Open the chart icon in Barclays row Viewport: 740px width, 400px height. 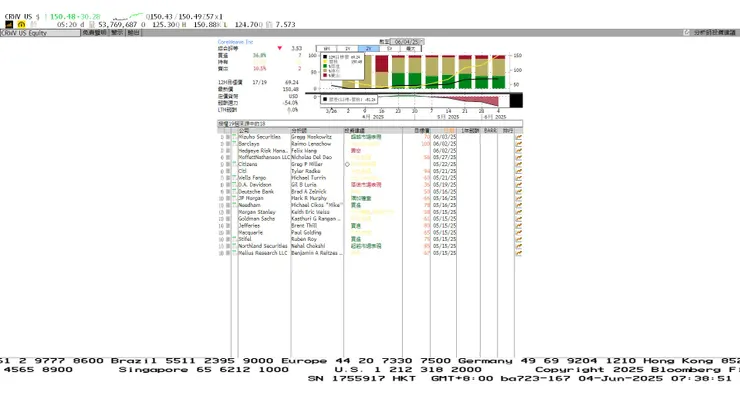[x=519, y=144]
